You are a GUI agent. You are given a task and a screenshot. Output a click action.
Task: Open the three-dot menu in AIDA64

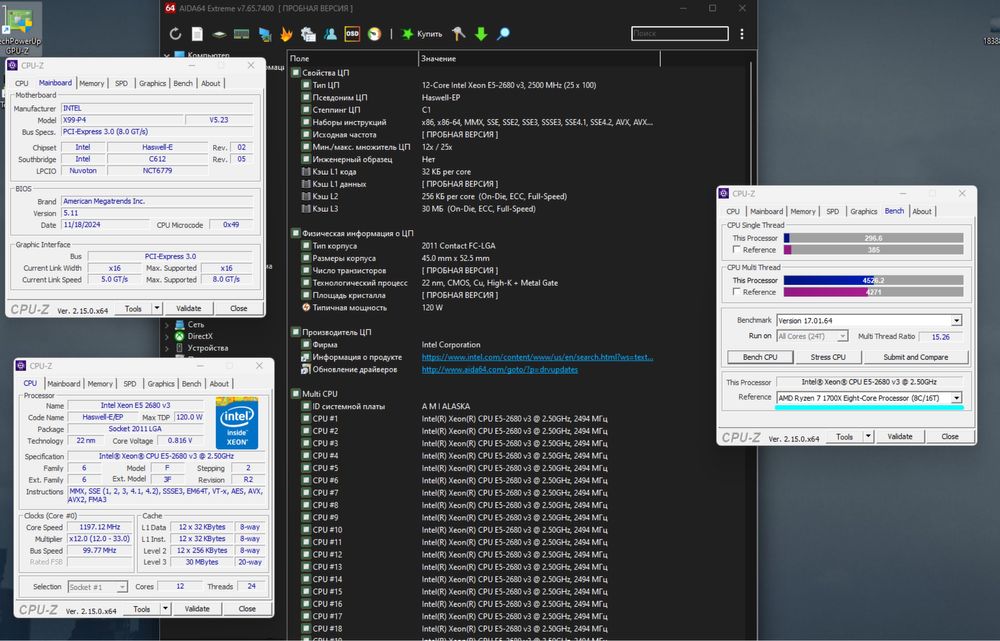(742, 34)
